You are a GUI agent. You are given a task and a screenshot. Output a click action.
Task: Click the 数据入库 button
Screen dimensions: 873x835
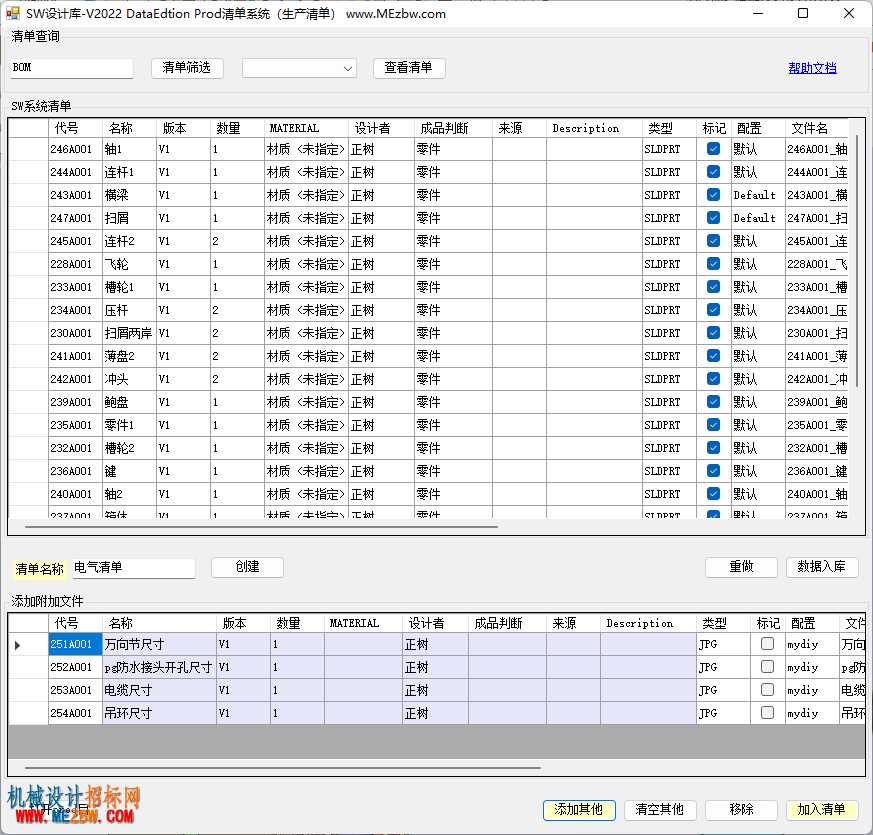[x=822, y=567]
